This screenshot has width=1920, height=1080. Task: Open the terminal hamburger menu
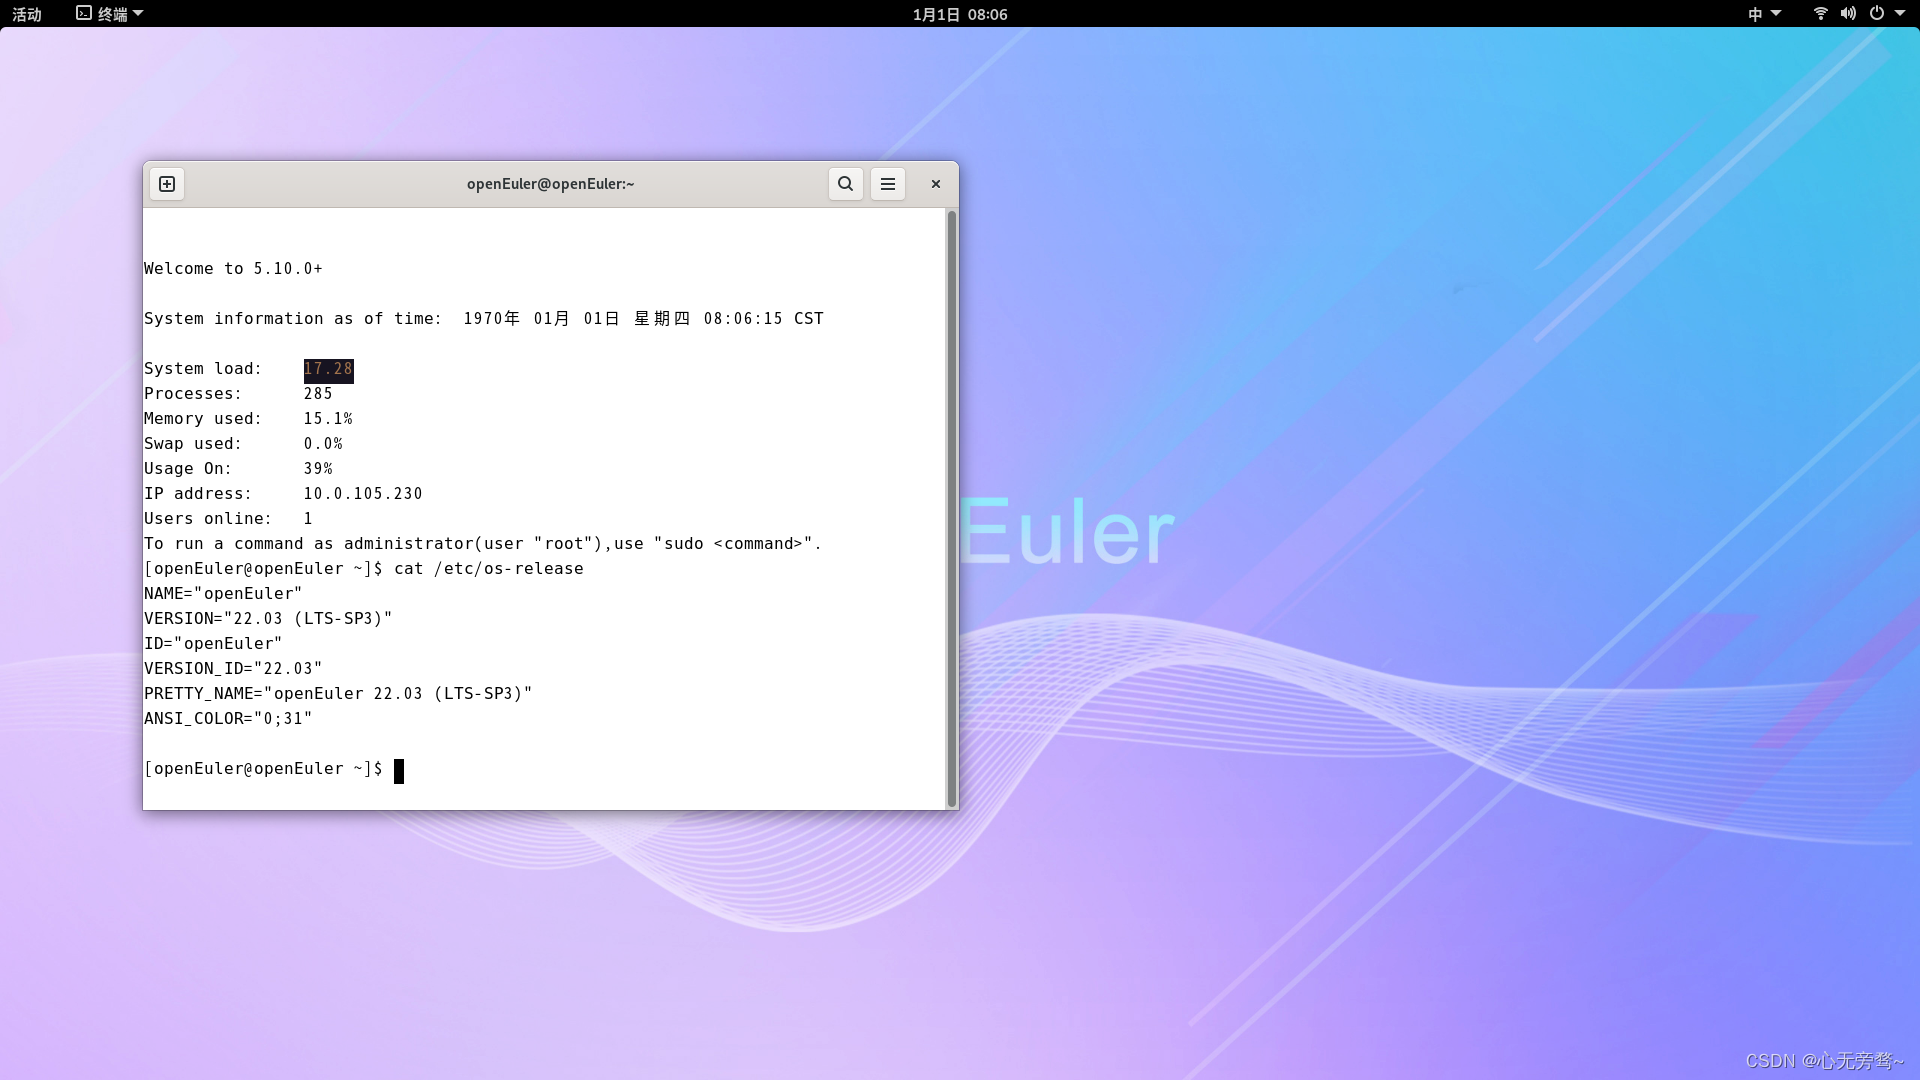(x=887, y=184)
